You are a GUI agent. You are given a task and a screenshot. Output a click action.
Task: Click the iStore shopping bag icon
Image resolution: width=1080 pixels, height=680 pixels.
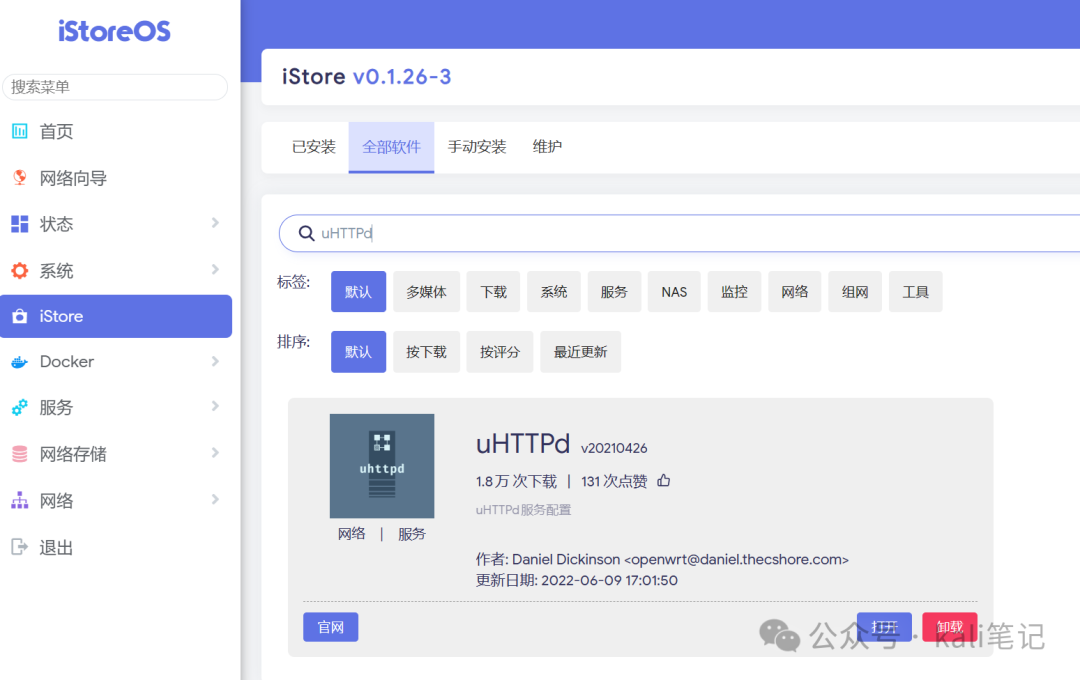tap(20, 316)
